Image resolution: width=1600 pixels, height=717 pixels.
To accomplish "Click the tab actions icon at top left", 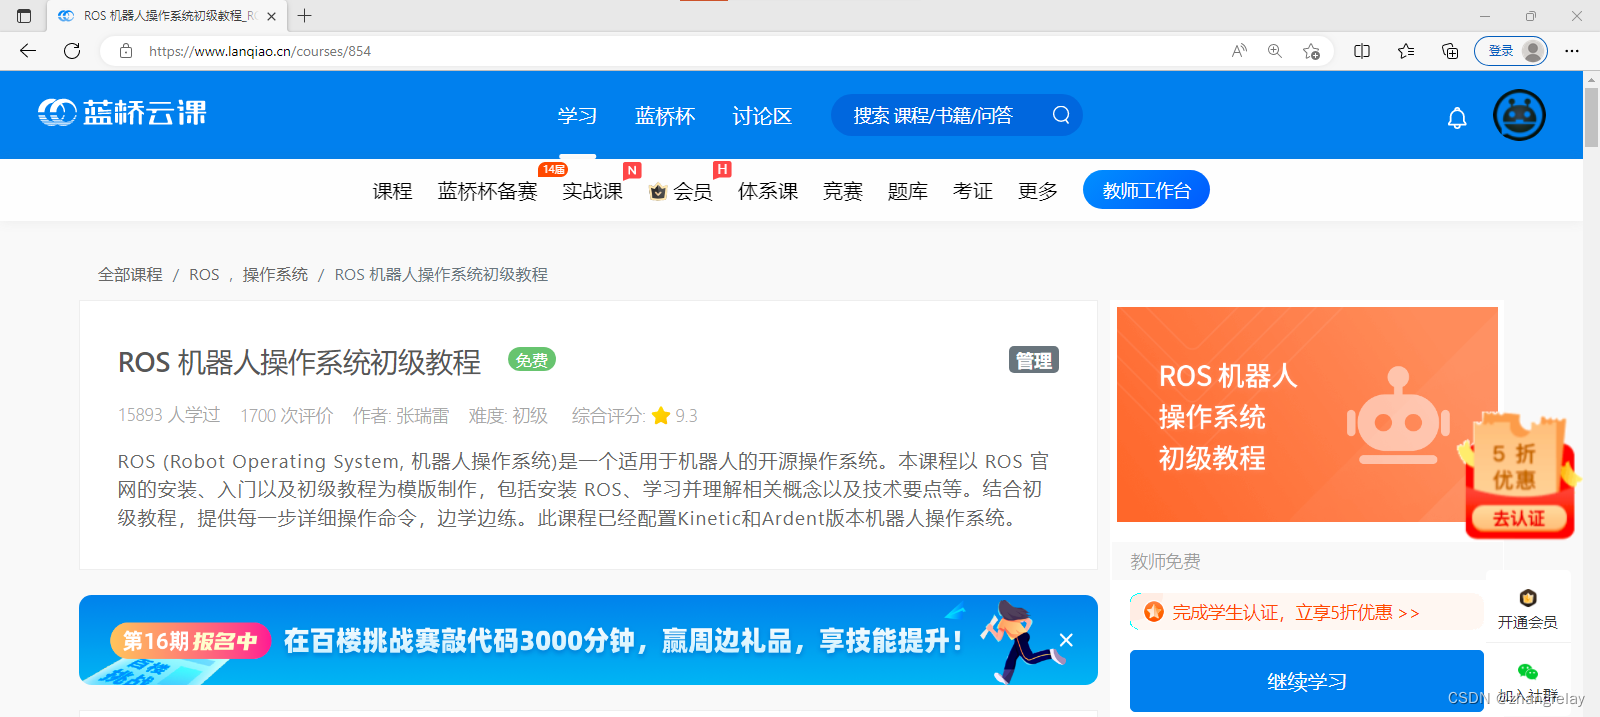I will (24, 16).
